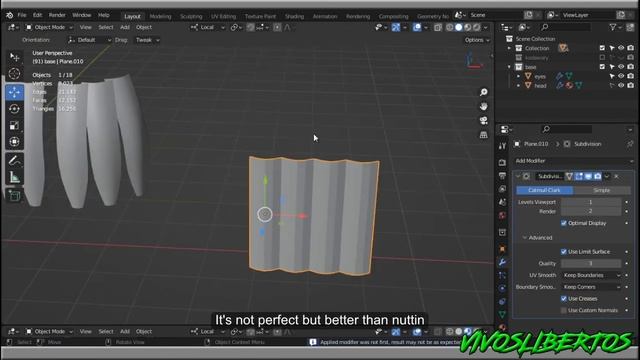Activate the Transform tool
This screenshot has height=360, width=640.
point(15,142)
